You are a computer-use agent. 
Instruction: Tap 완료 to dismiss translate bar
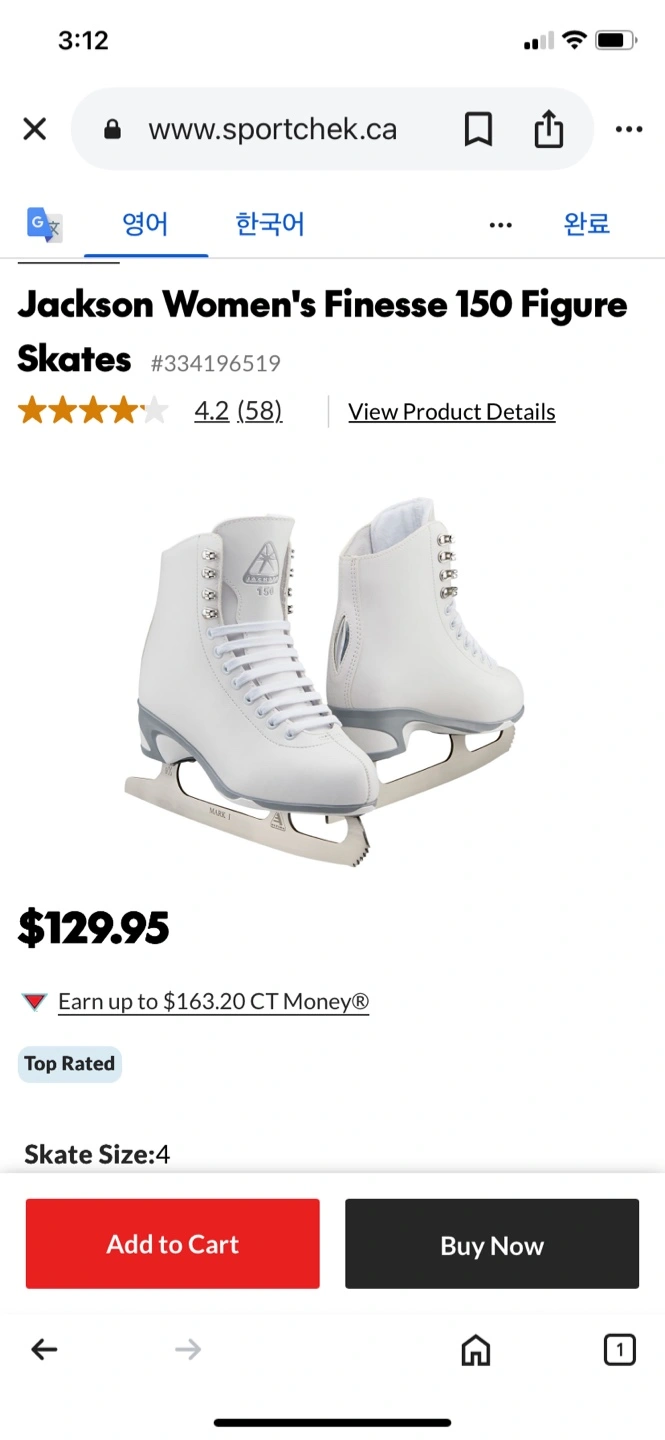pyautogui.click(x=587, y=224)
